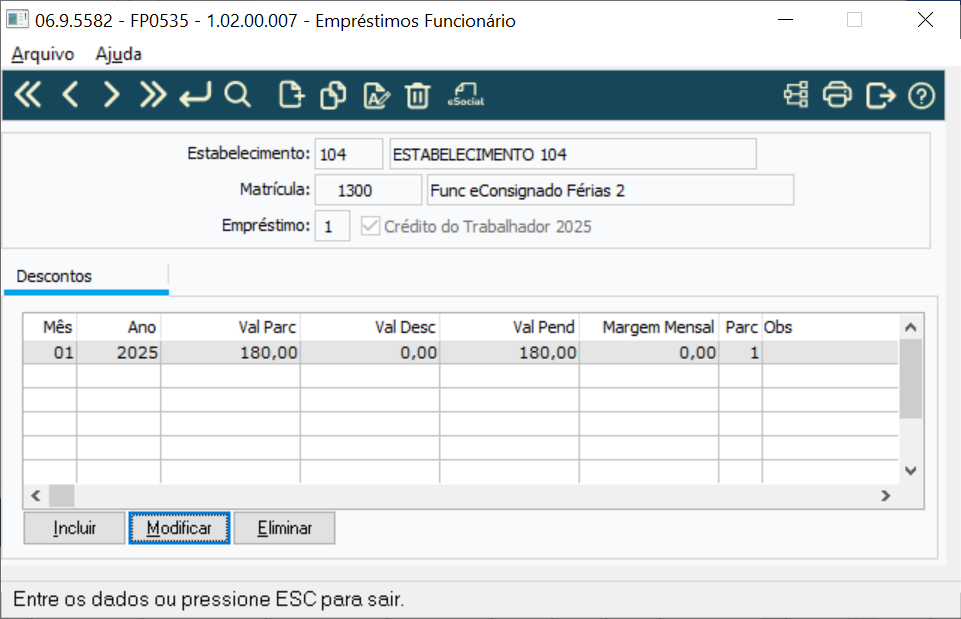Go to the next record
This screenshot has width=961, height=619.
[111, 95]
